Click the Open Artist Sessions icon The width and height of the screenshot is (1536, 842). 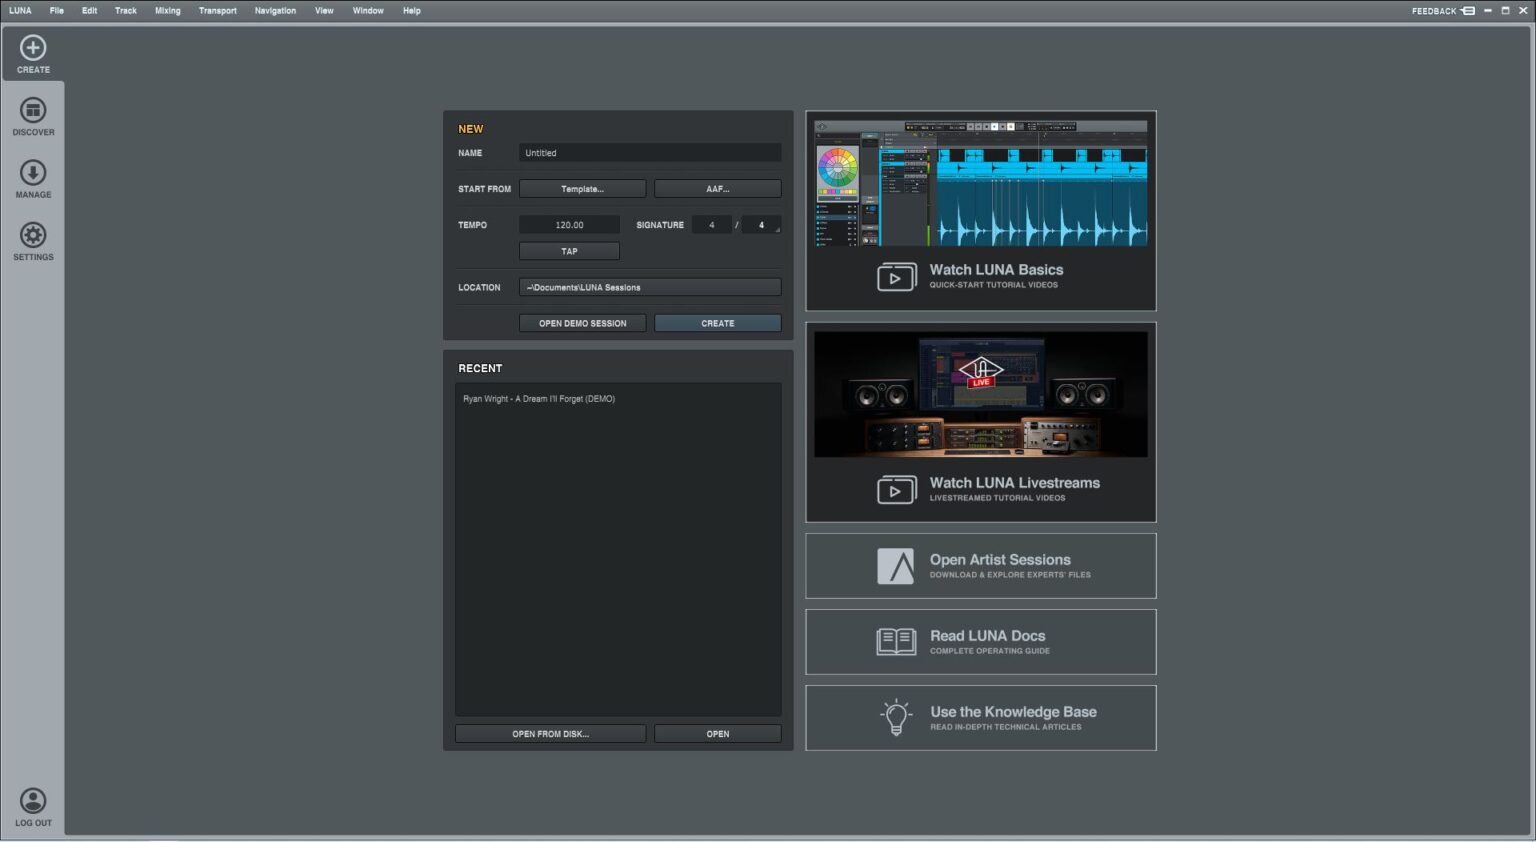tap(896, 565)
